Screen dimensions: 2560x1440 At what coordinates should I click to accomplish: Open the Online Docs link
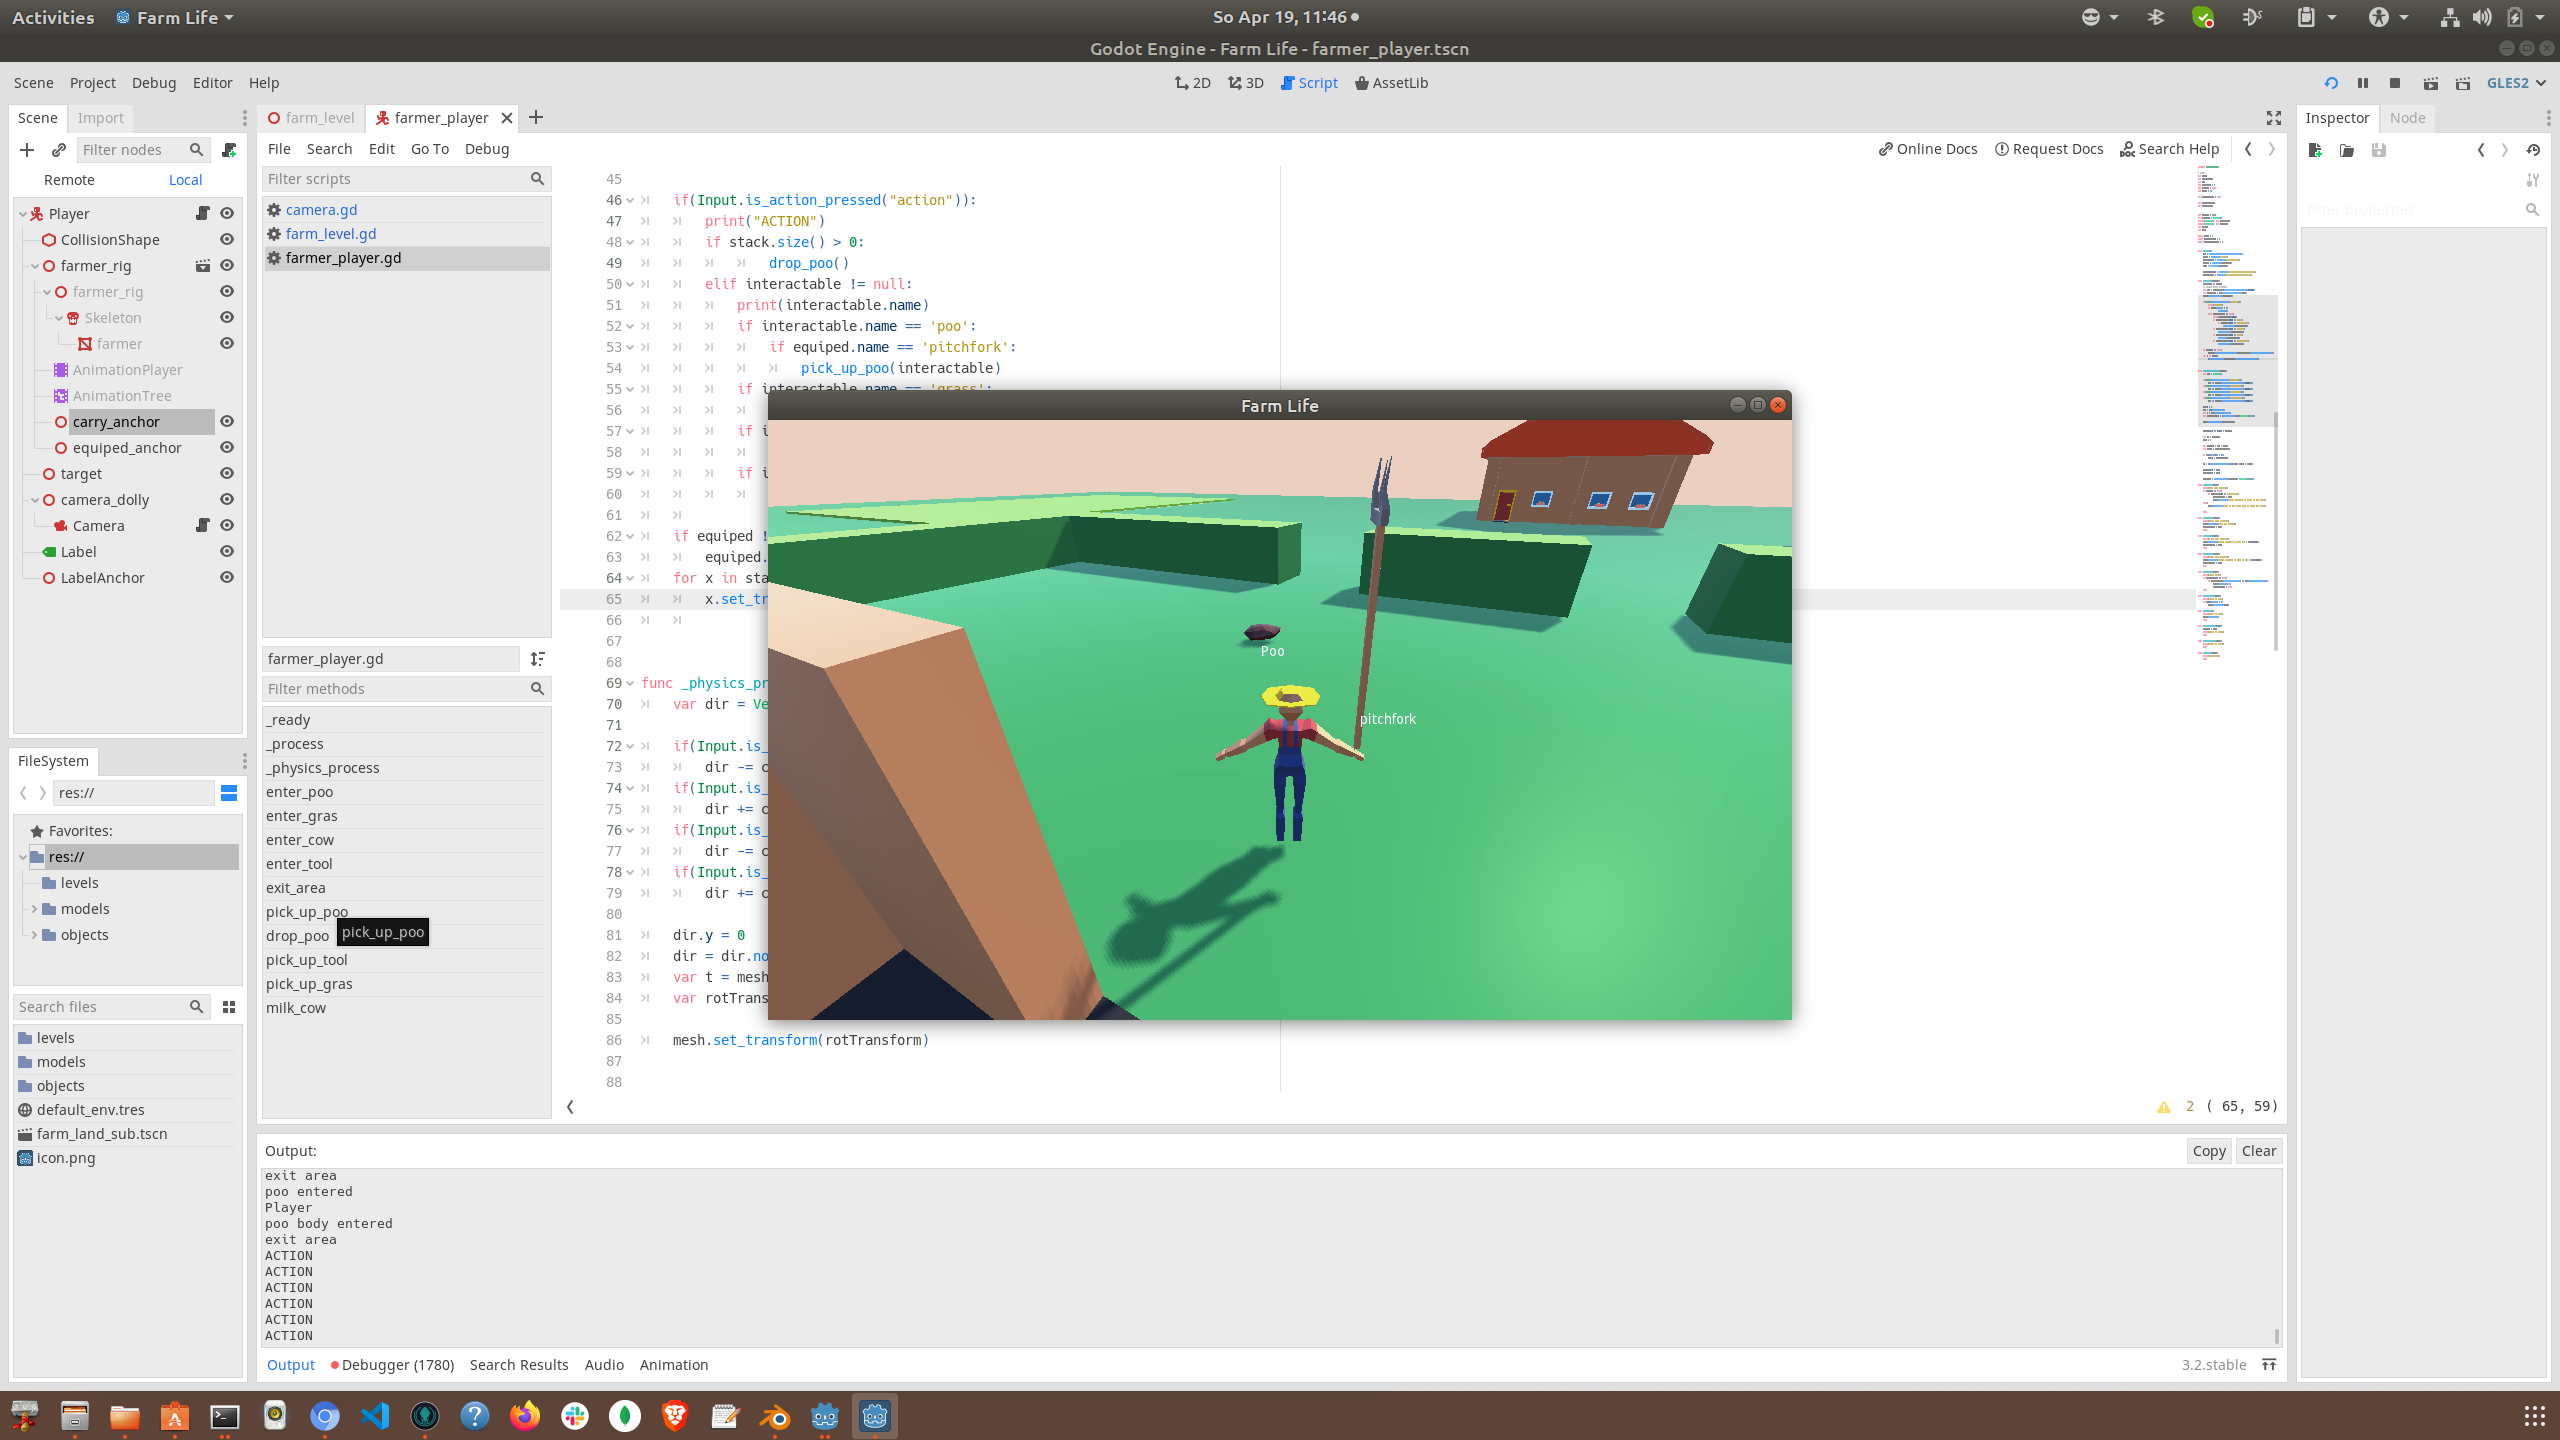pos(1927,149)
